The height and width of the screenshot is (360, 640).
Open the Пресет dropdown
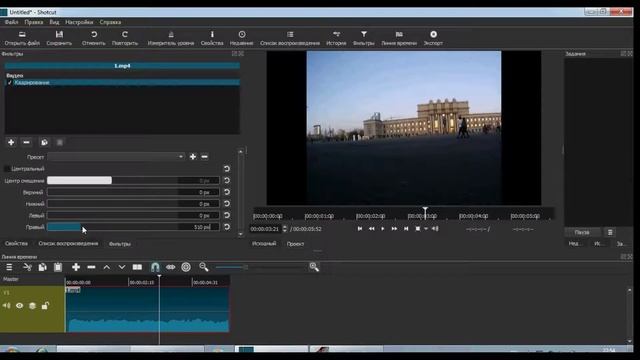[116, 157]
